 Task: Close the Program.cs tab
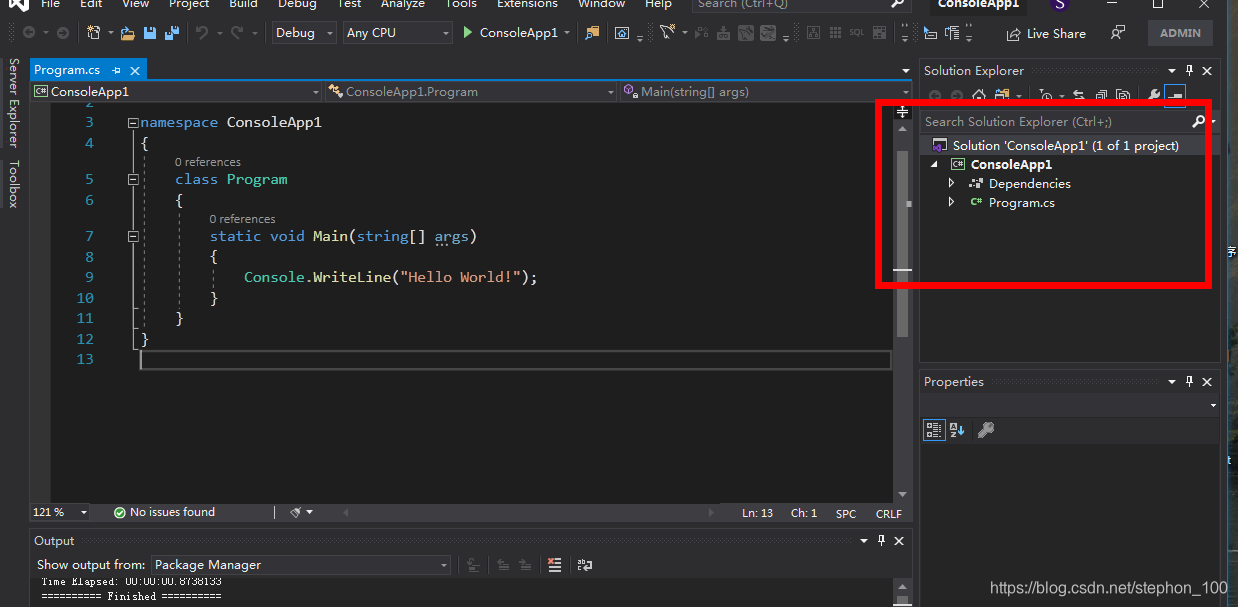(x=135, y=70)
